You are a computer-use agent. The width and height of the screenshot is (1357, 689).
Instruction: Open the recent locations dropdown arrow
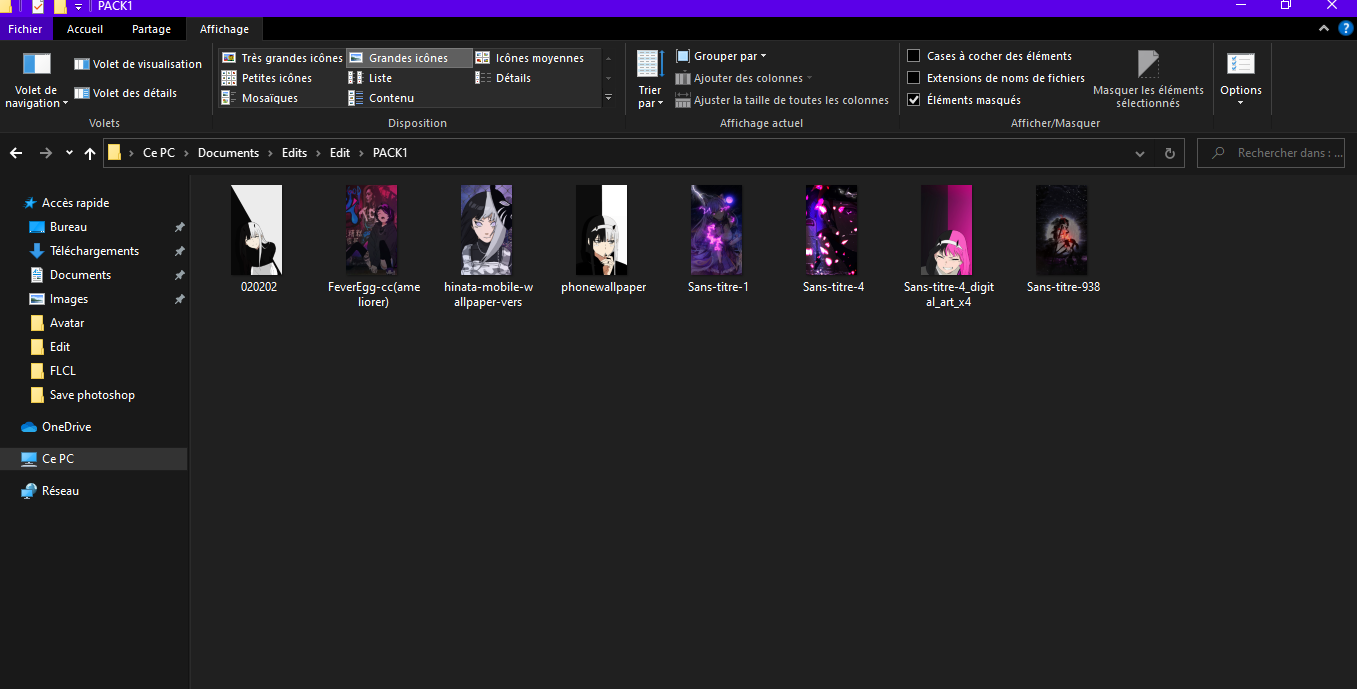[69, 153]
